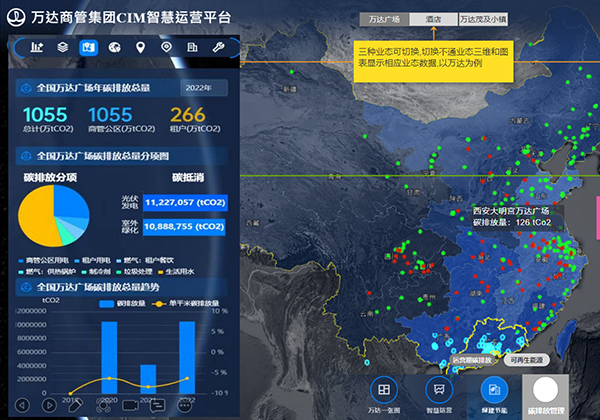Open the globe view icon
This screenshot has width=600, height=420.
114,47
